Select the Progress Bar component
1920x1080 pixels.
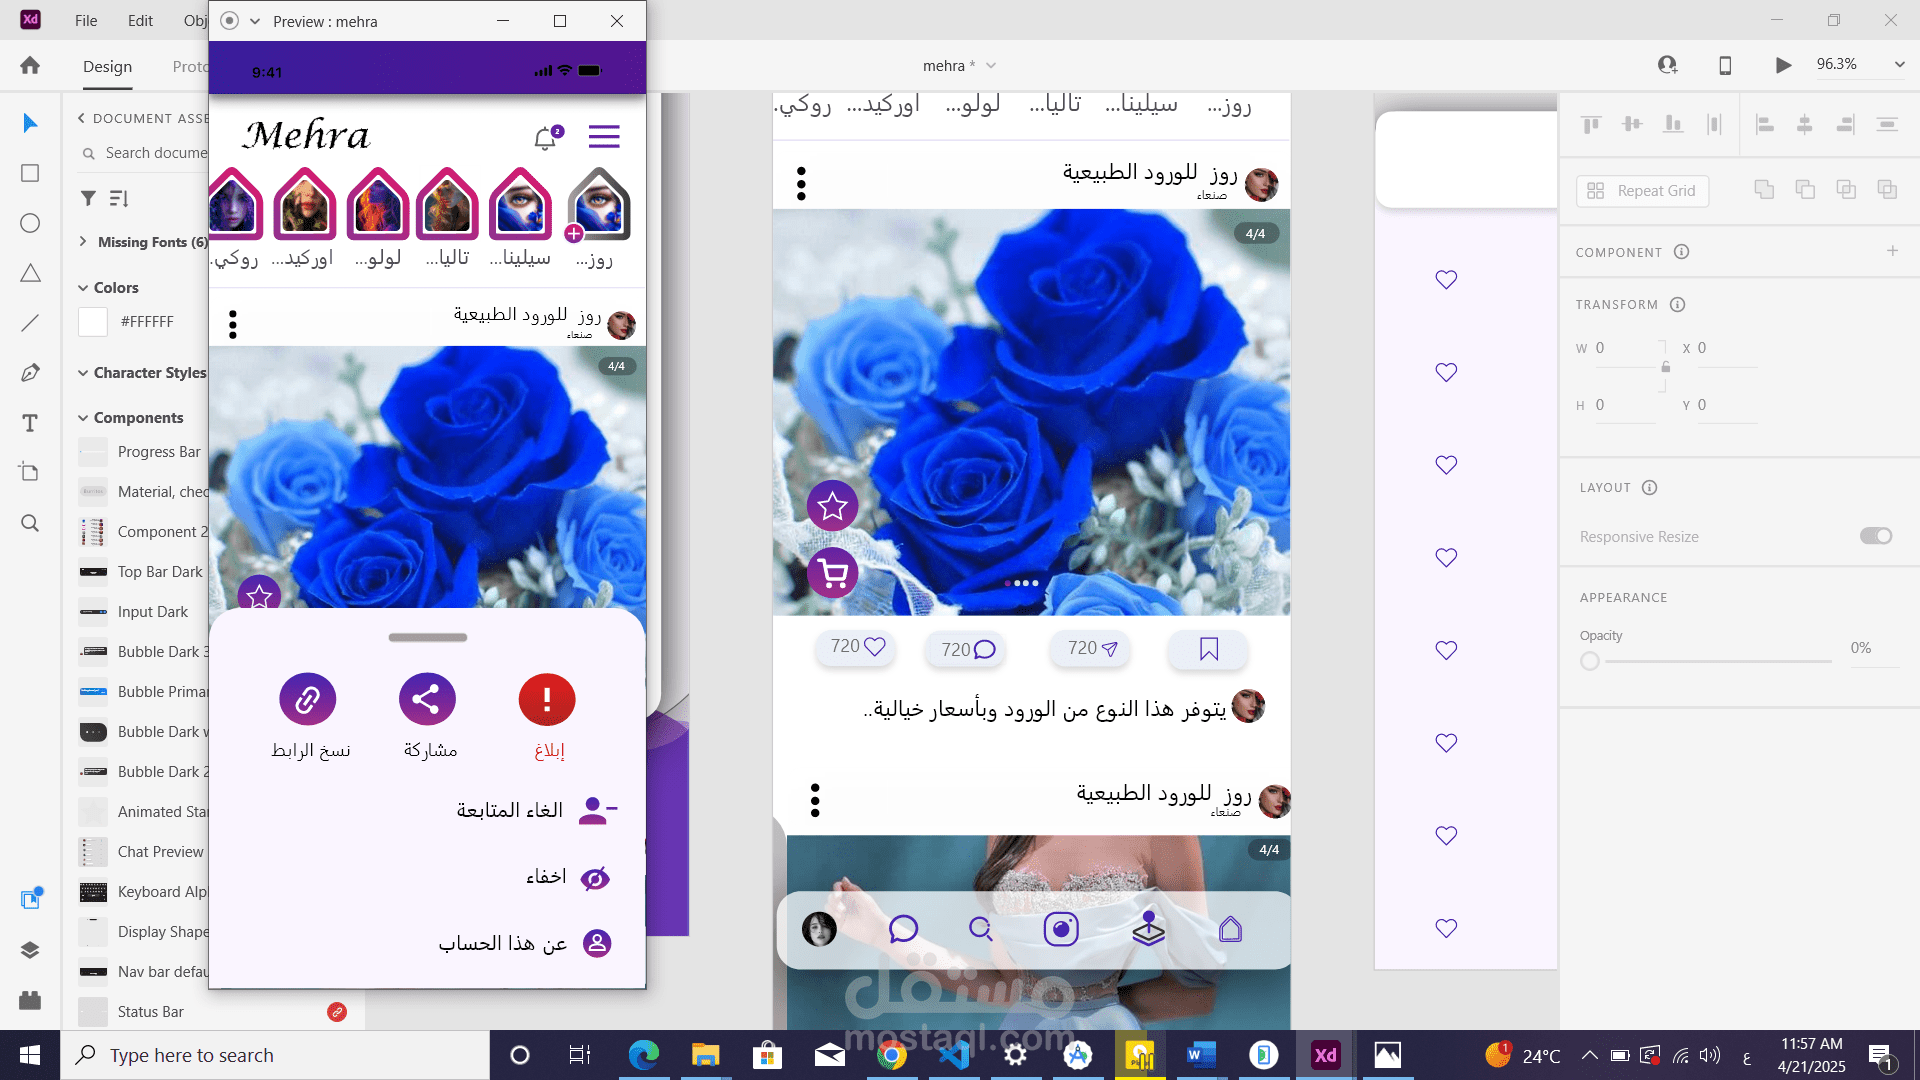(144, 452)
